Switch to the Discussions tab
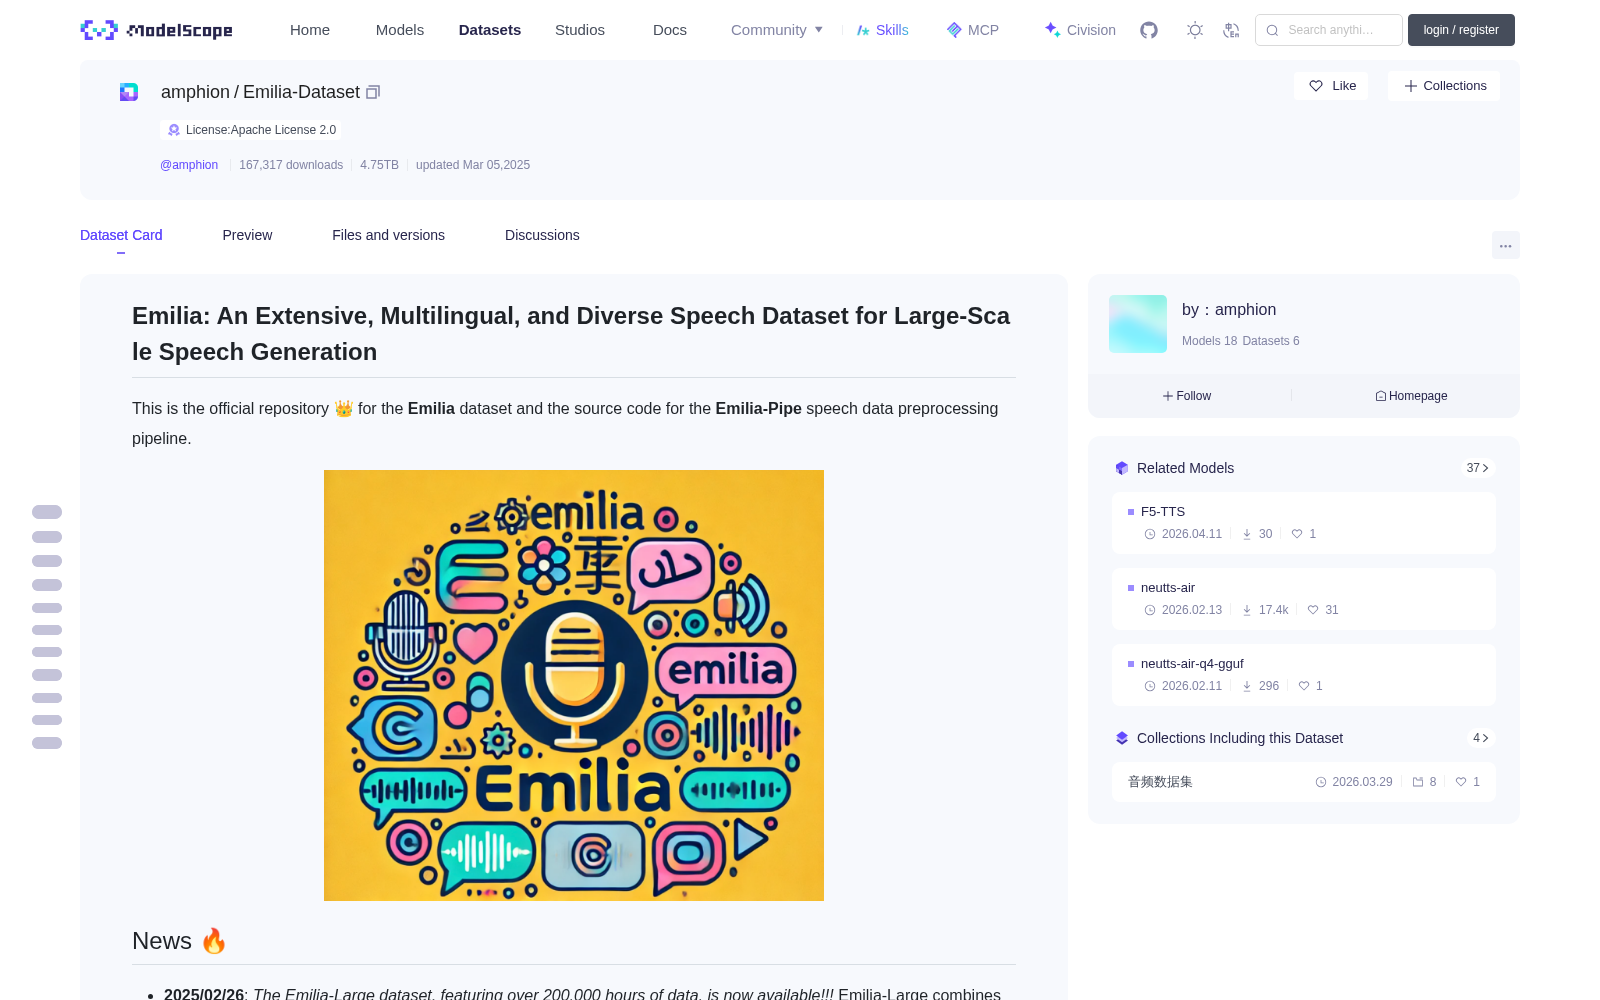 pyautogui.click(x=542, y=235)
